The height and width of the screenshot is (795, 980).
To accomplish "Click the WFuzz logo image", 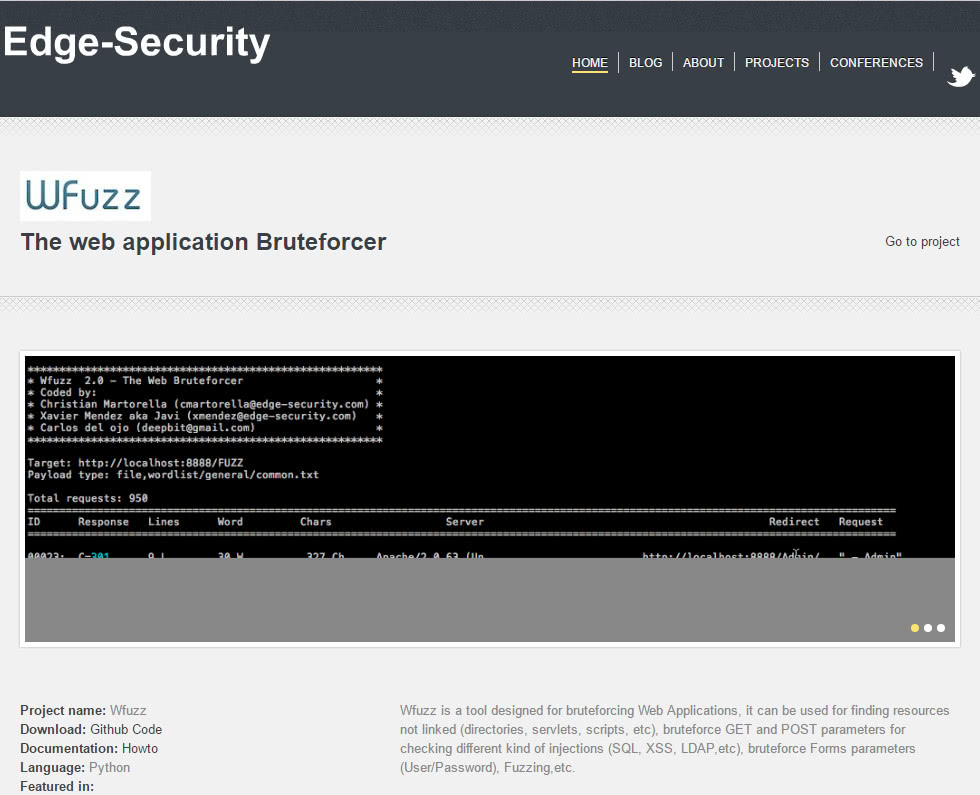I will (x=85, y=196).
